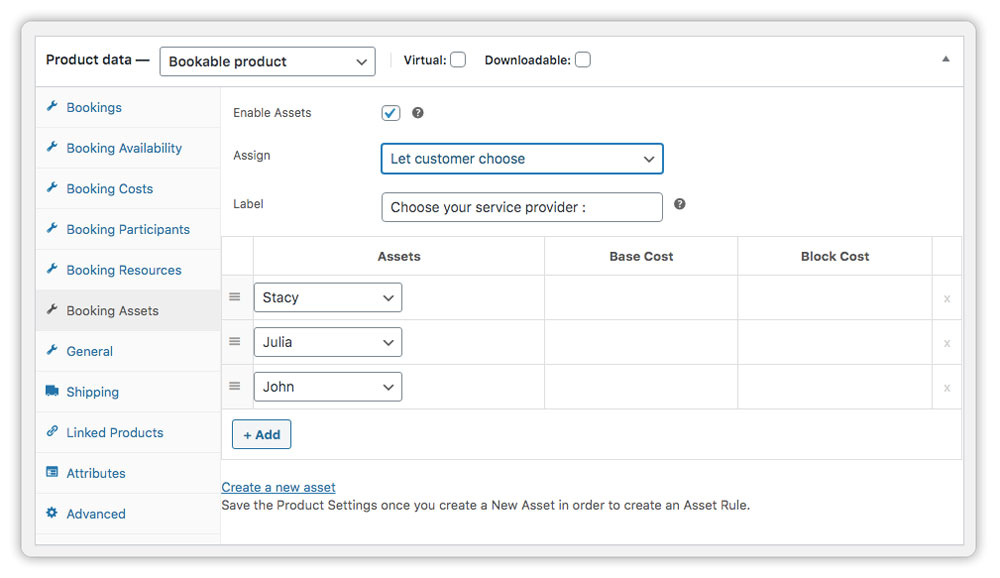Image resolution: width=1000 pixels, height=578 pixels.
Task: Click the + Add button
Action: point(261,434)
